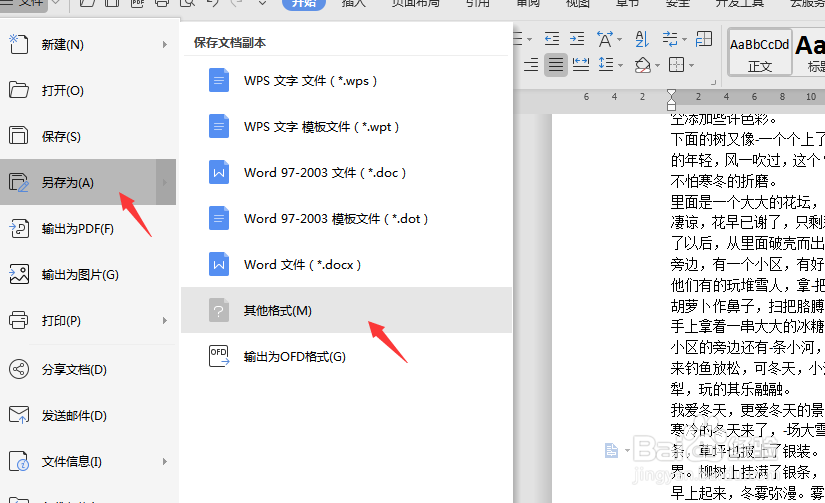Toggle justify alignment button
Viewport: 825px width, 503px height.
[x=556, y=65]
